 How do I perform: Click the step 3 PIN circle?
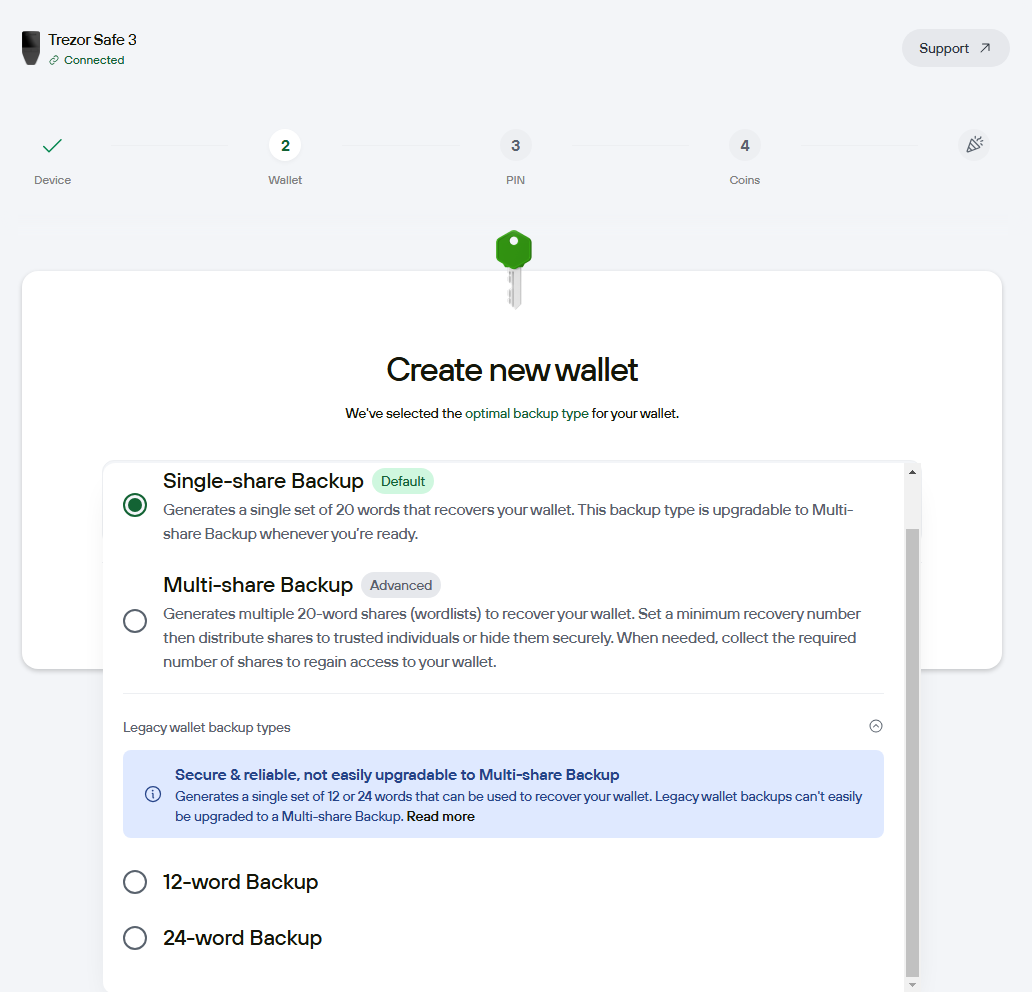coord(515,145)
